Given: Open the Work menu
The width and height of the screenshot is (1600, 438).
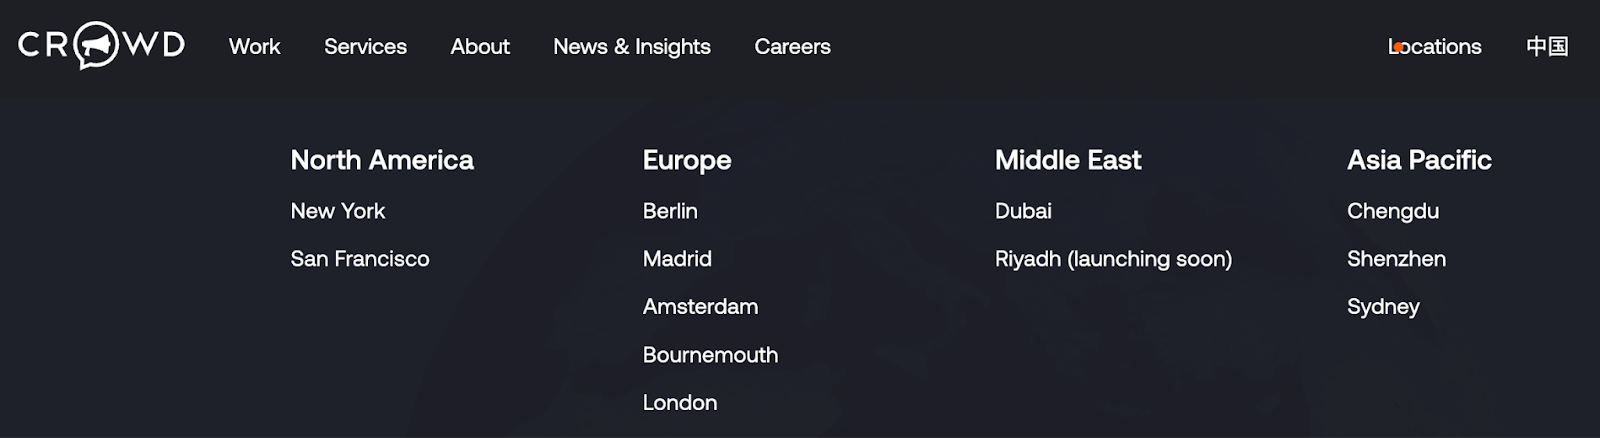Looking at the screenshot, I should pos(254,47).
